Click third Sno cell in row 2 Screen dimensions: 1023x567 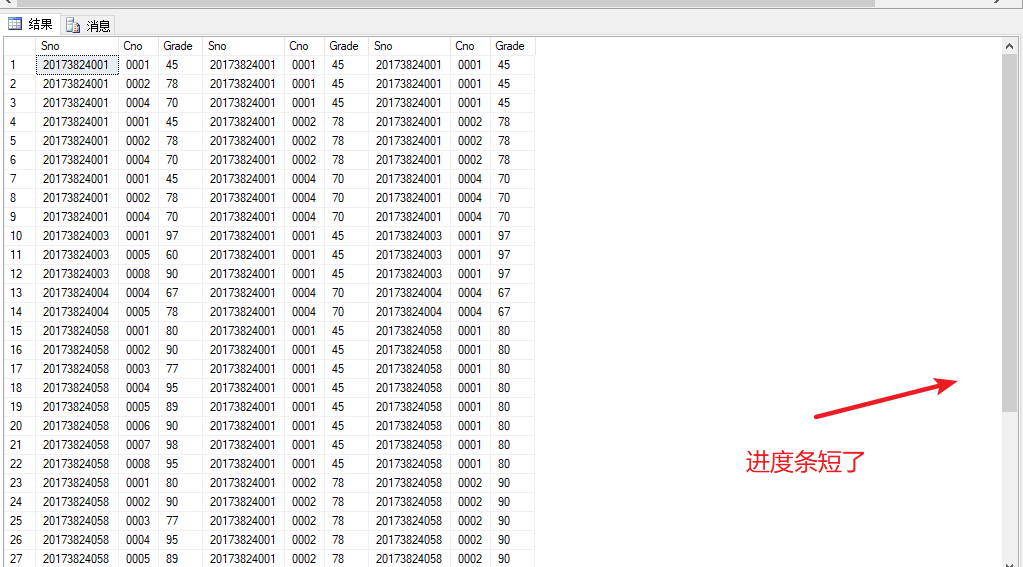point(410,84)
